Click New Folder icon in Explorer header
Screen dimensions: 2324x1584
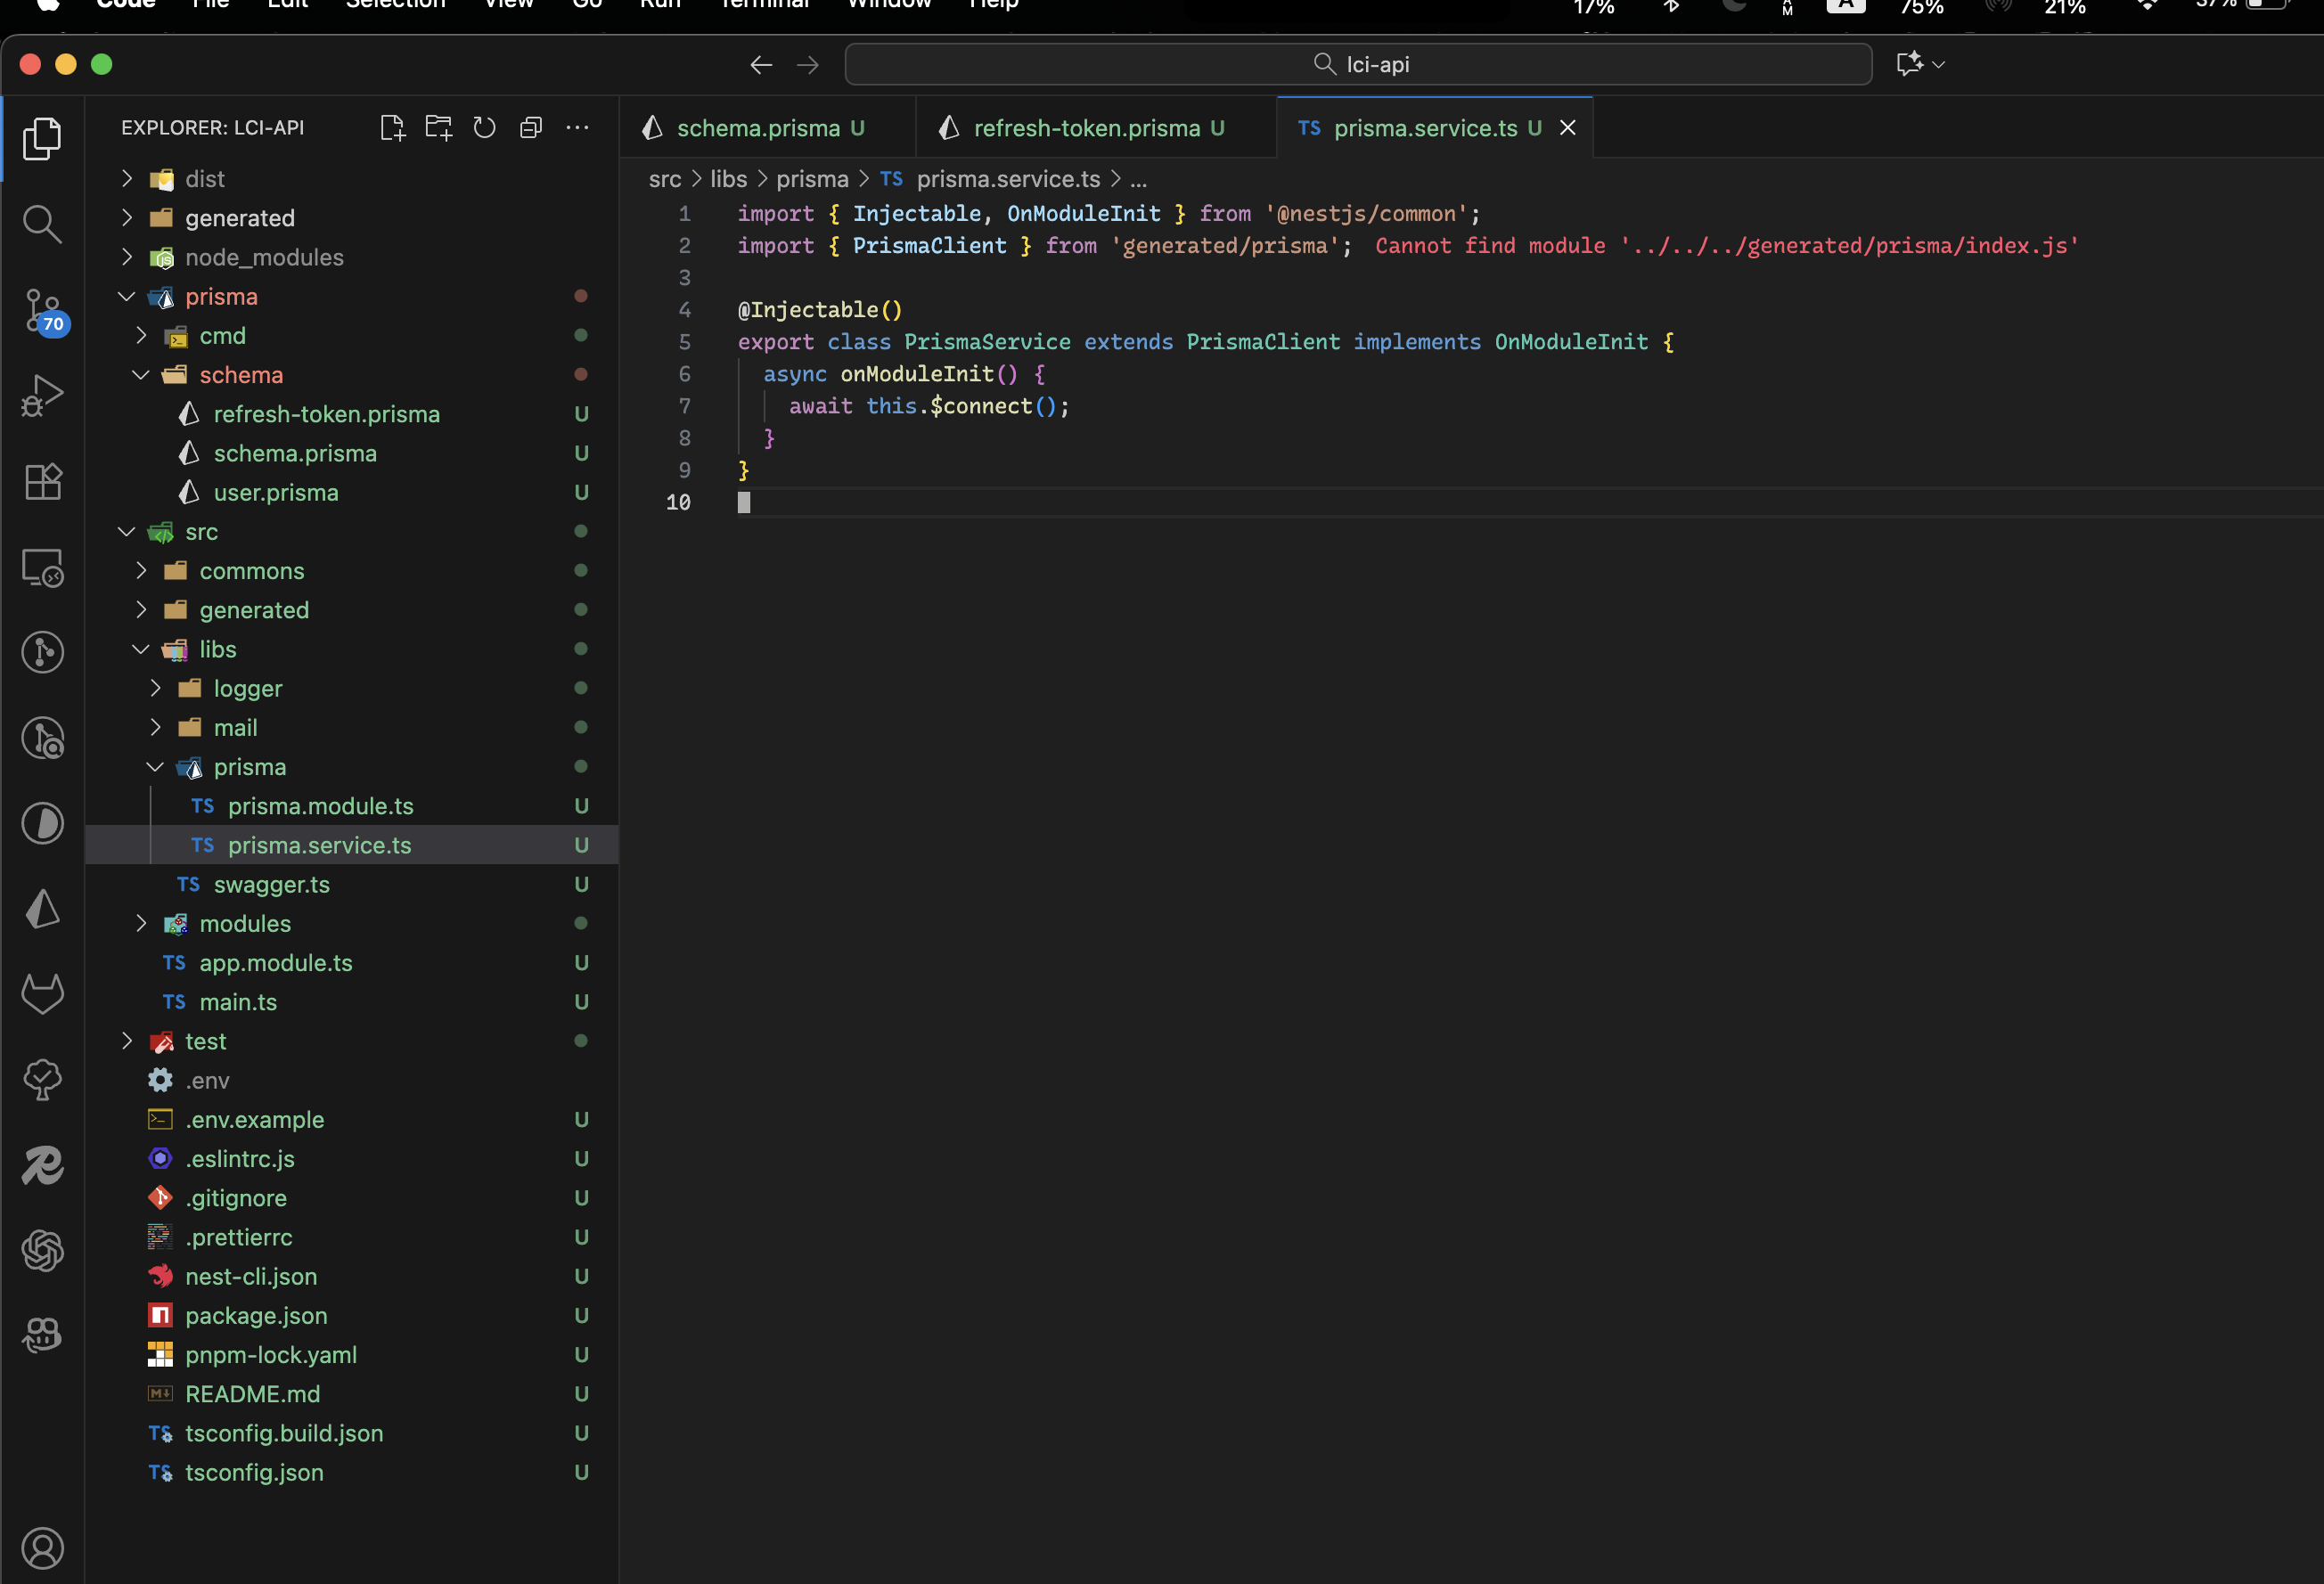pos(438,128)
